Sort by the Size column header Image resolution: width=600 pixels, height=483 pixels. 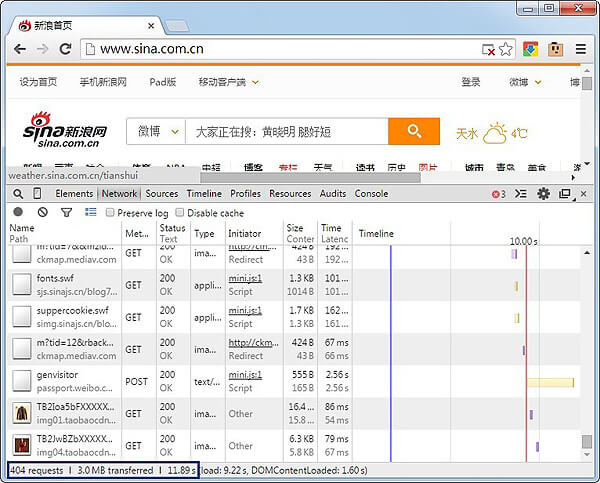click(300, 233)
